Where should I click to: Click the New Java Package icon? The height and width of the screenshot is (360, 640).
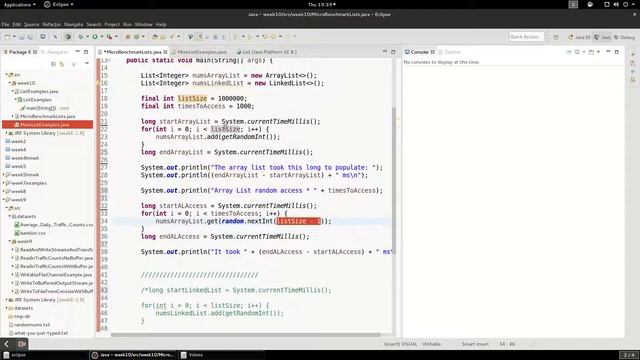pos(127,37)
